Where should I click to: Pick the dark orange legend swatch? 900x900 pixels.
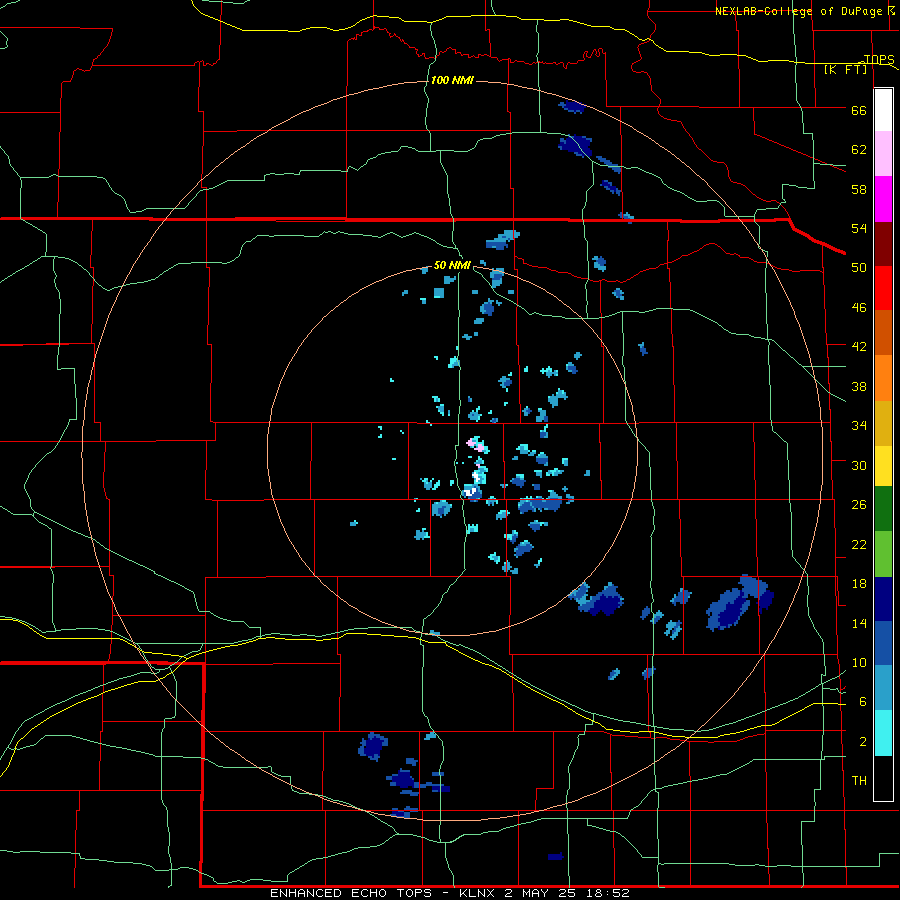[x=883, y=332]
